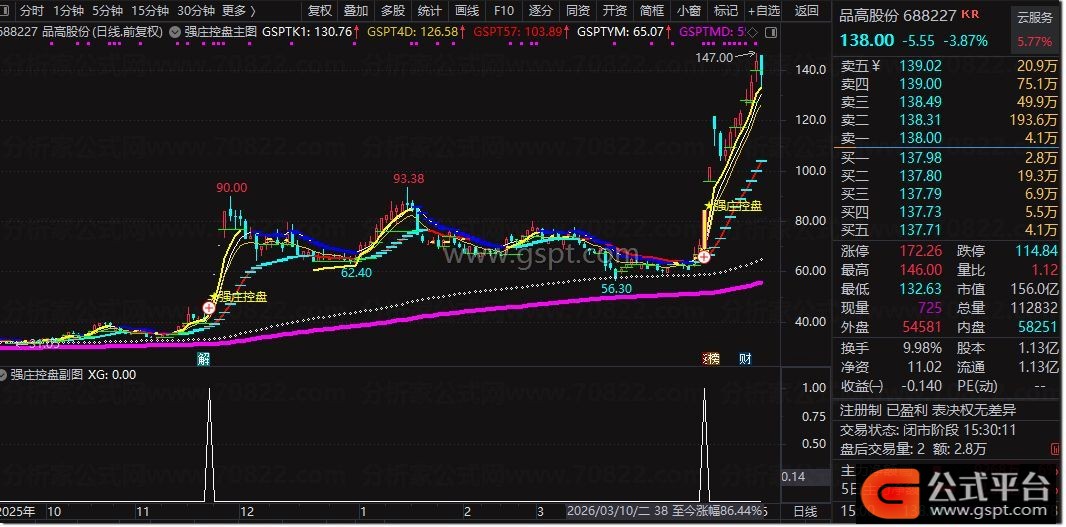This screenshot has height=527, width=1066.
Task: Click the red circle signal near March breakout
Action: coord(704,257)
